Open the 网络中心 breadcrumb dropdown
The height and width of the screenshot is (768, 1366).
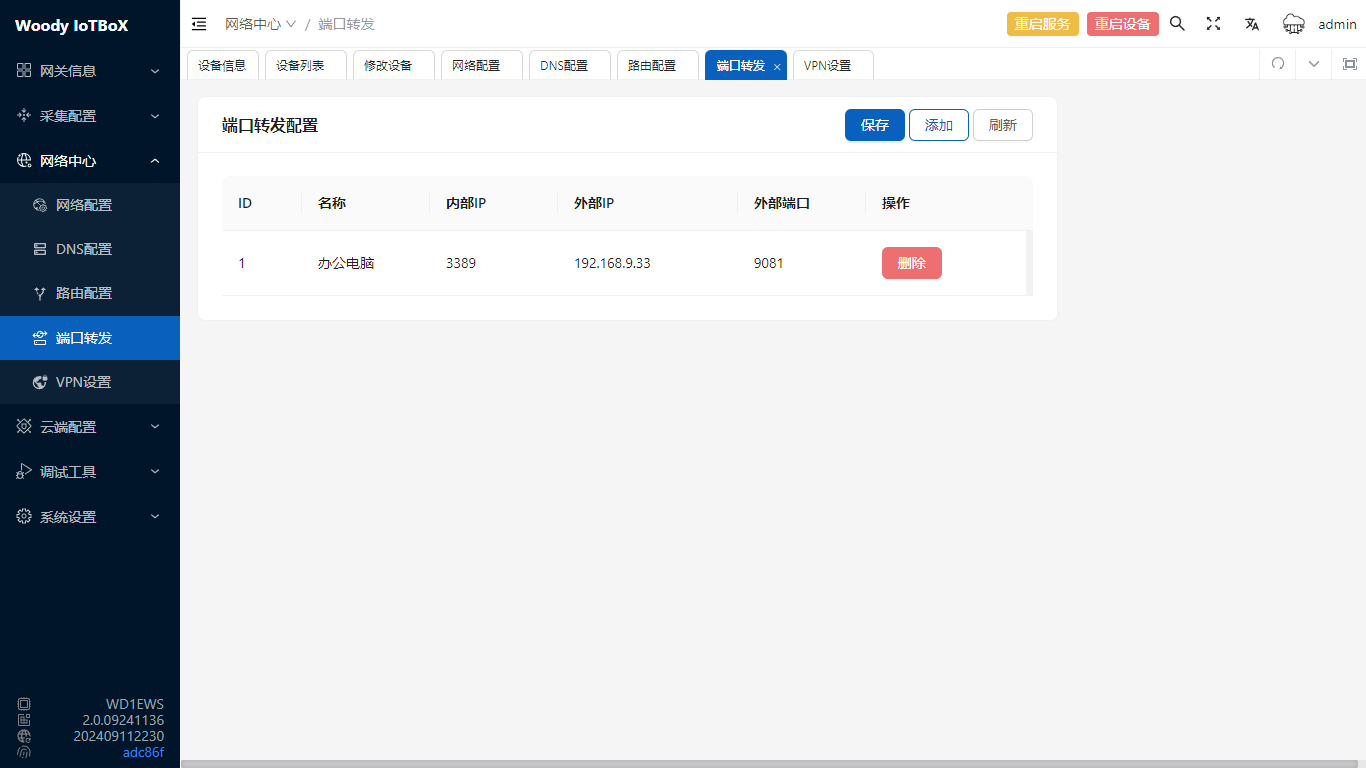point(260,24)
